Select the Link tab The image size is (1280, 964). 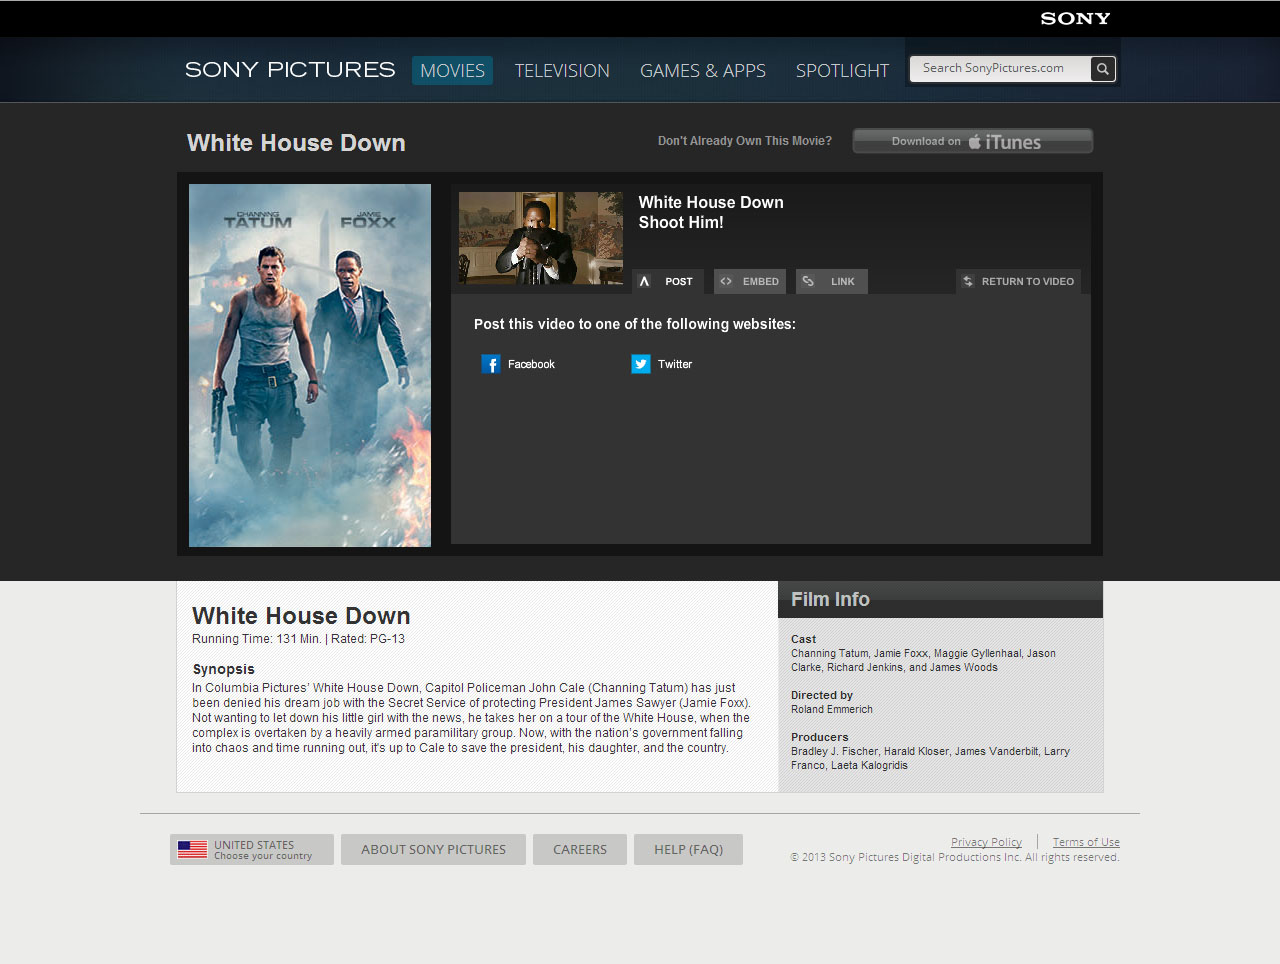coord(832,281)
